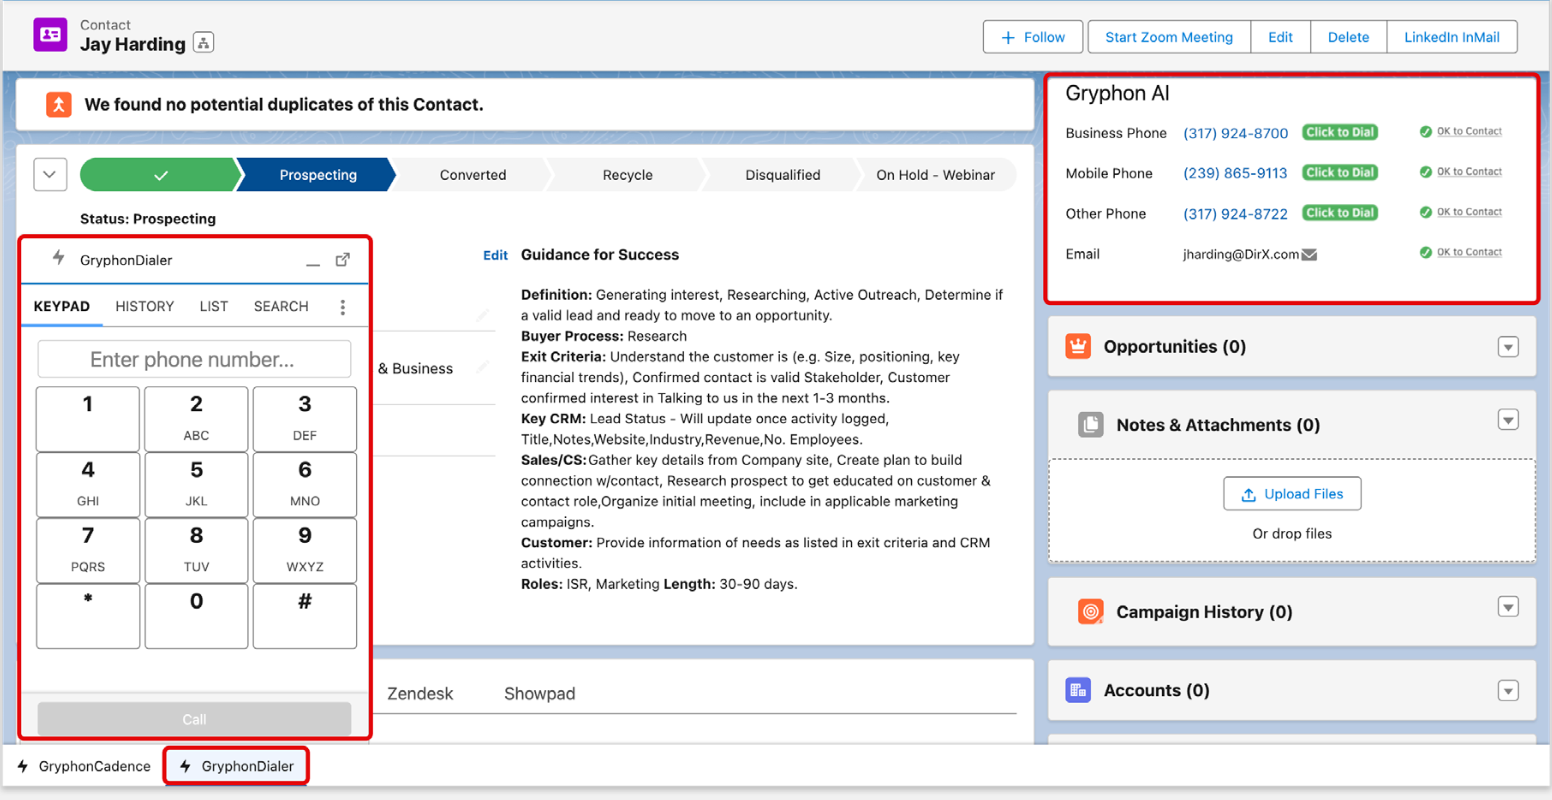Switch to the HISTORY tab in dialer
Screen dimensions: 1552x800
145,307
